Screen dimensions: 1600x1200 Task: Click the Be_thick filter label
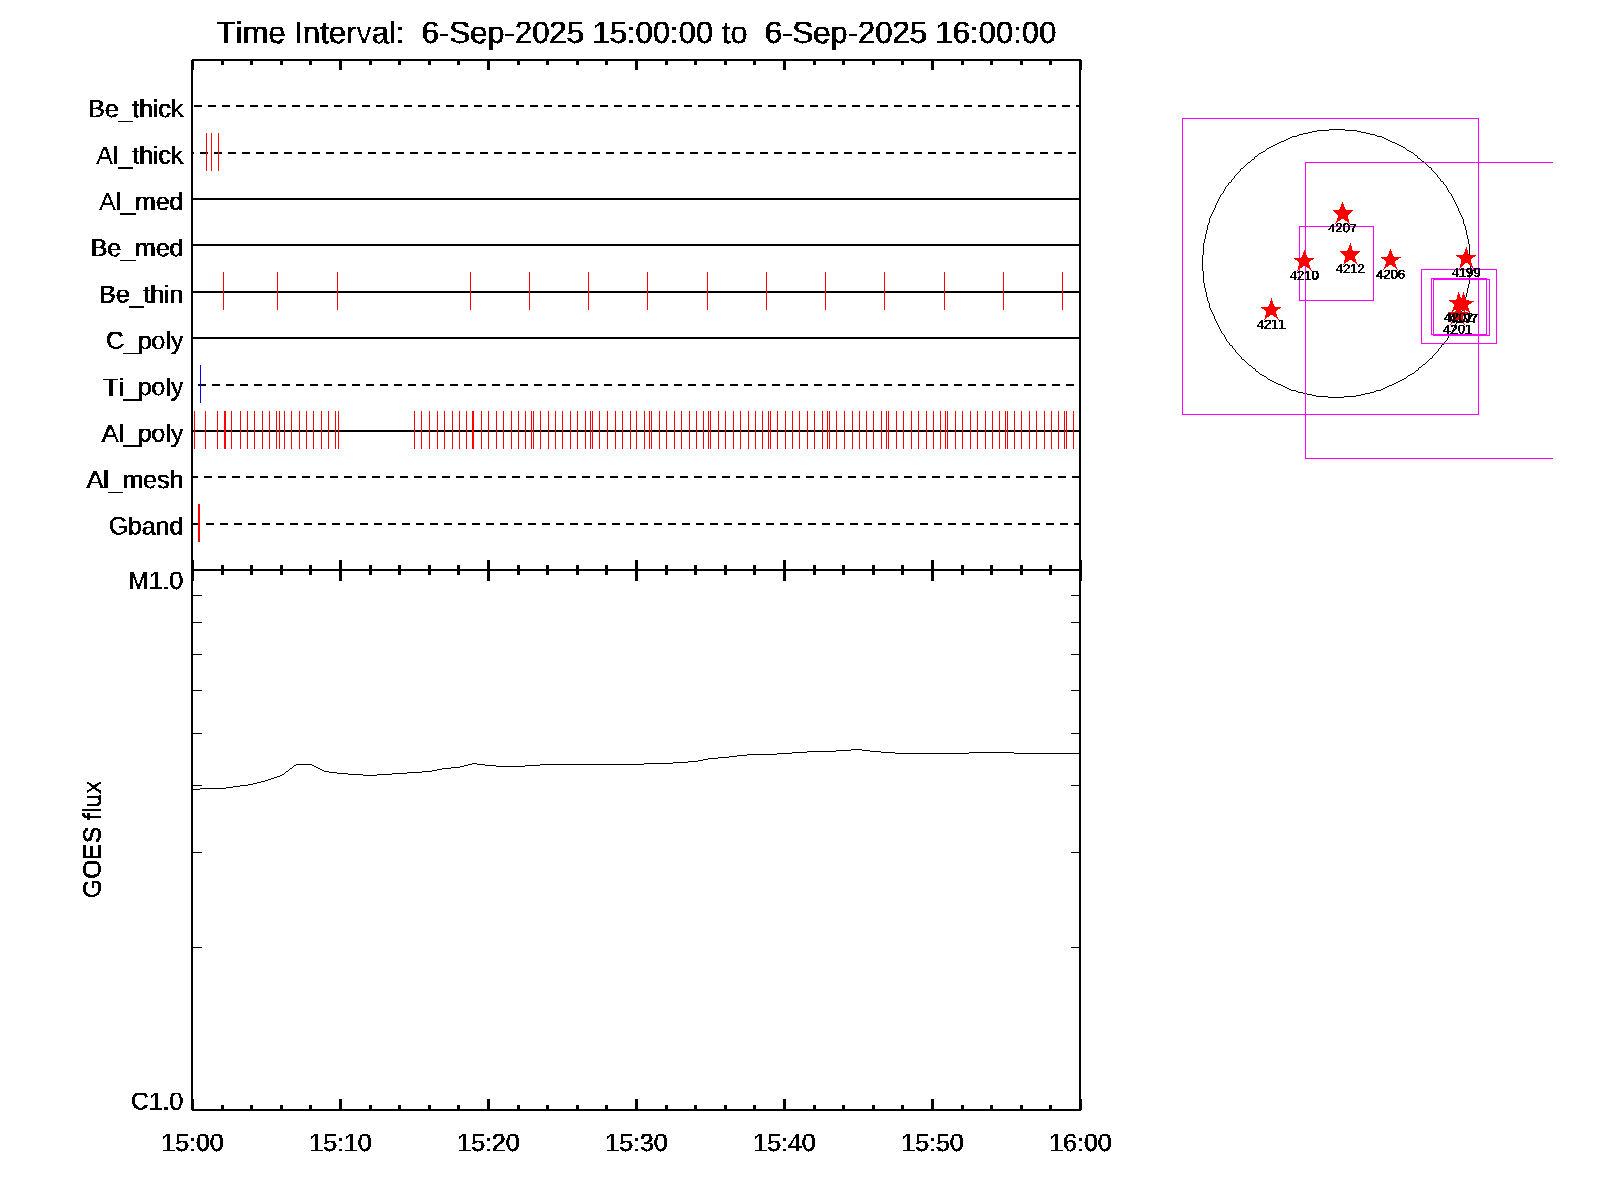coord(136,109)
